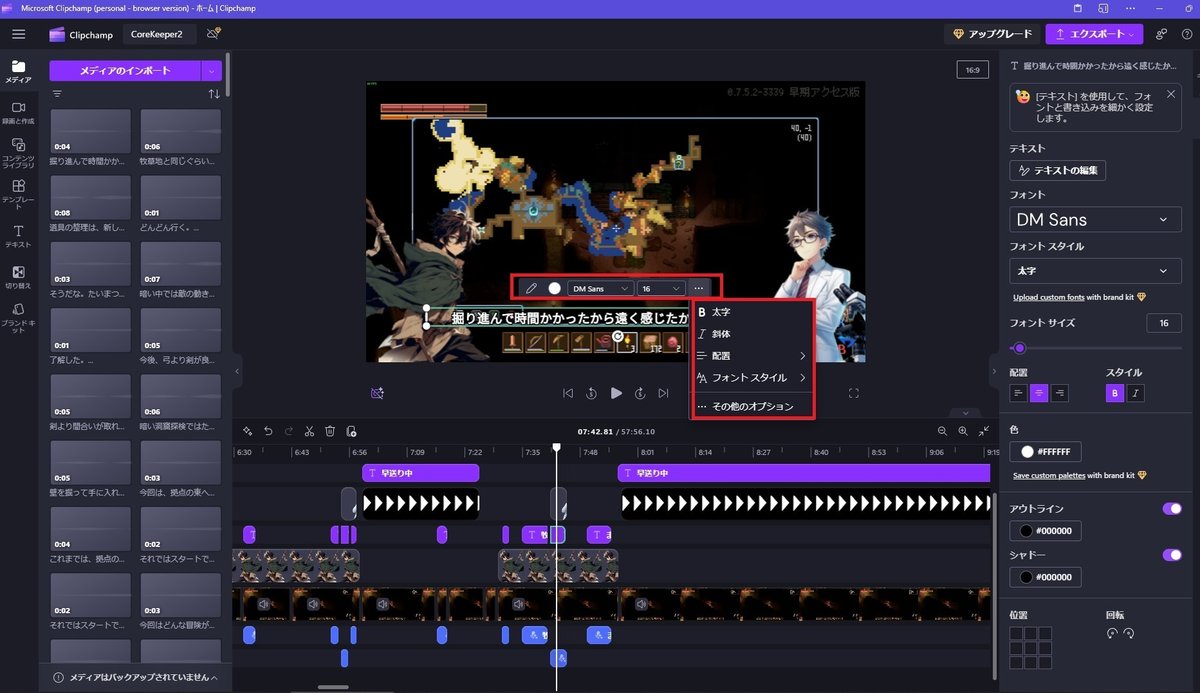The image size is (1200, 693).
Task: Click the play button under the preview
Action: click(616, 394)
